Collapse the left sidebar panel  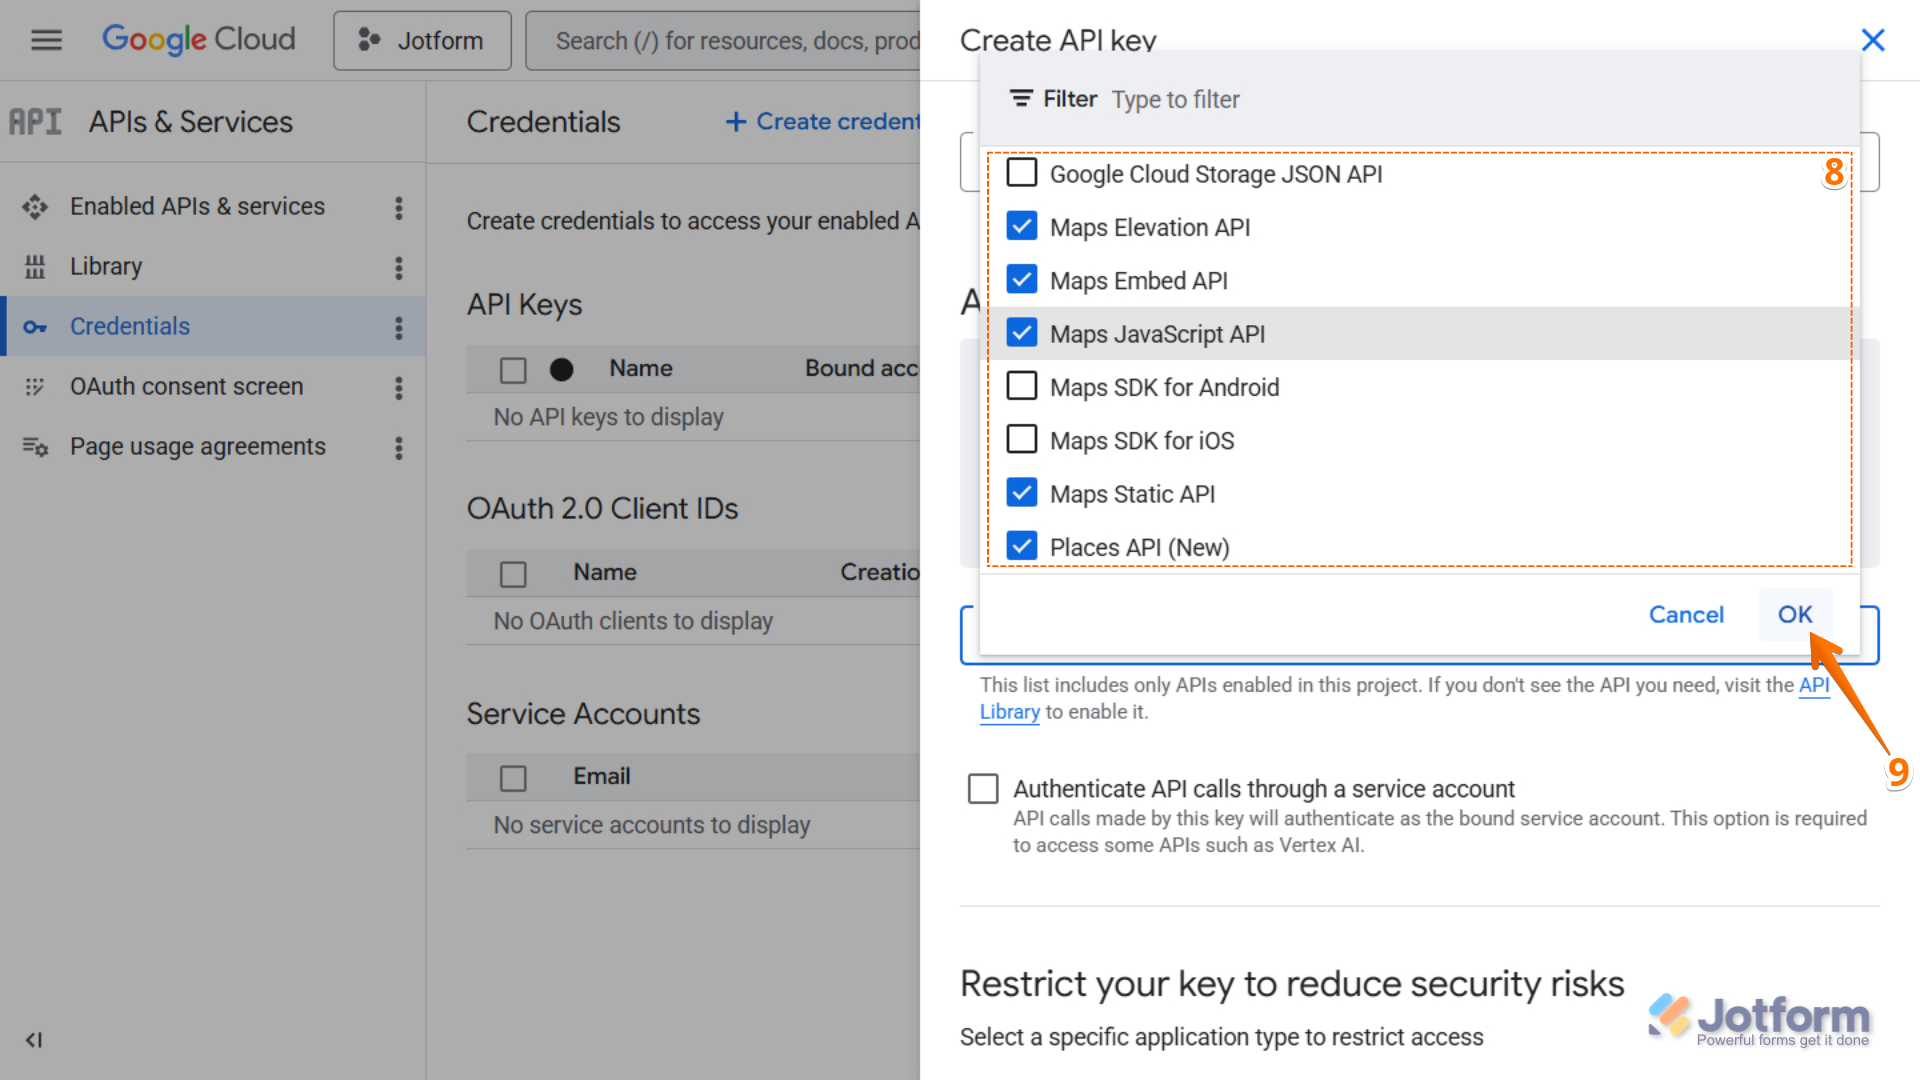click(x=33, y=1040)
